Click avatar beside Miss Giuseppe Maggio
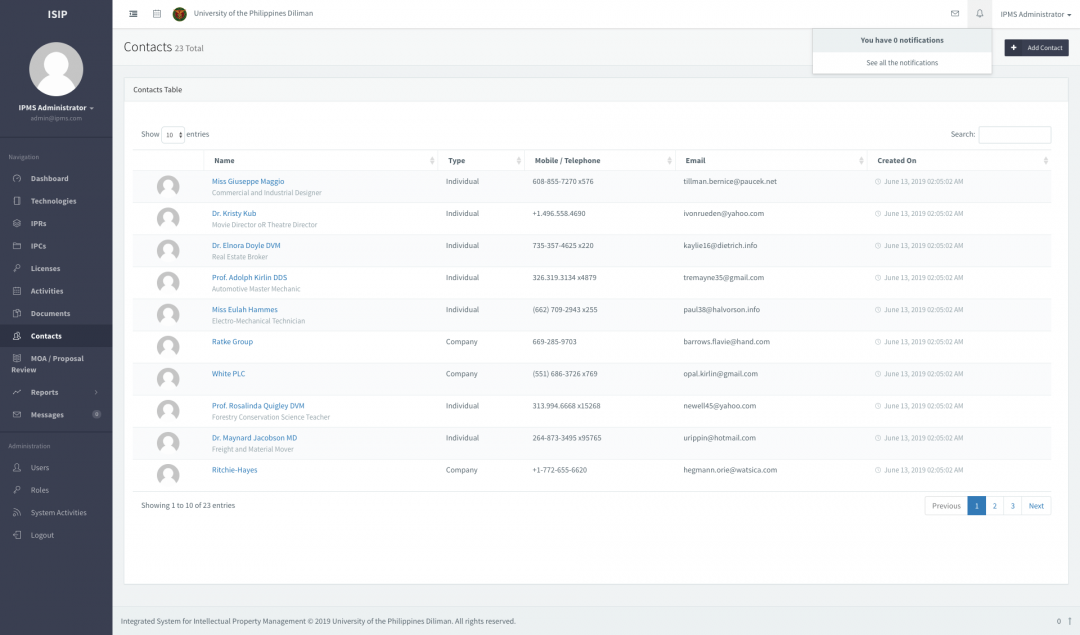 (x=168, y=187)
